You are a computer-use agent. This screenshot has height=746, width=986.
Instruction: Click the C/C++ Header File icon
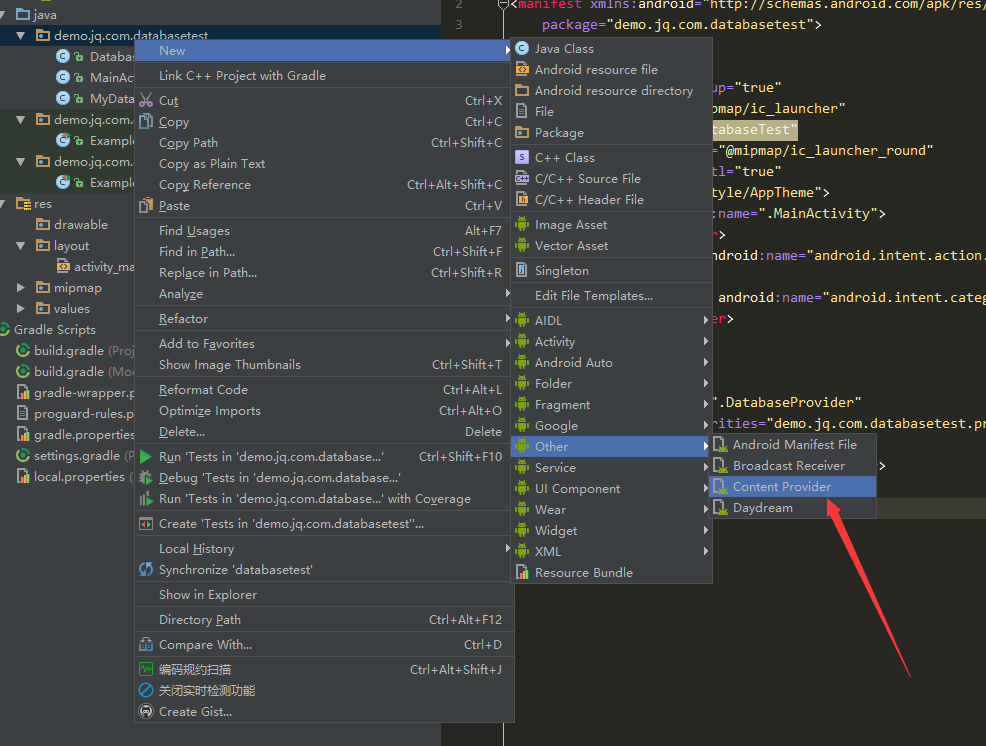pyautogui.click(x=521, y=199)
